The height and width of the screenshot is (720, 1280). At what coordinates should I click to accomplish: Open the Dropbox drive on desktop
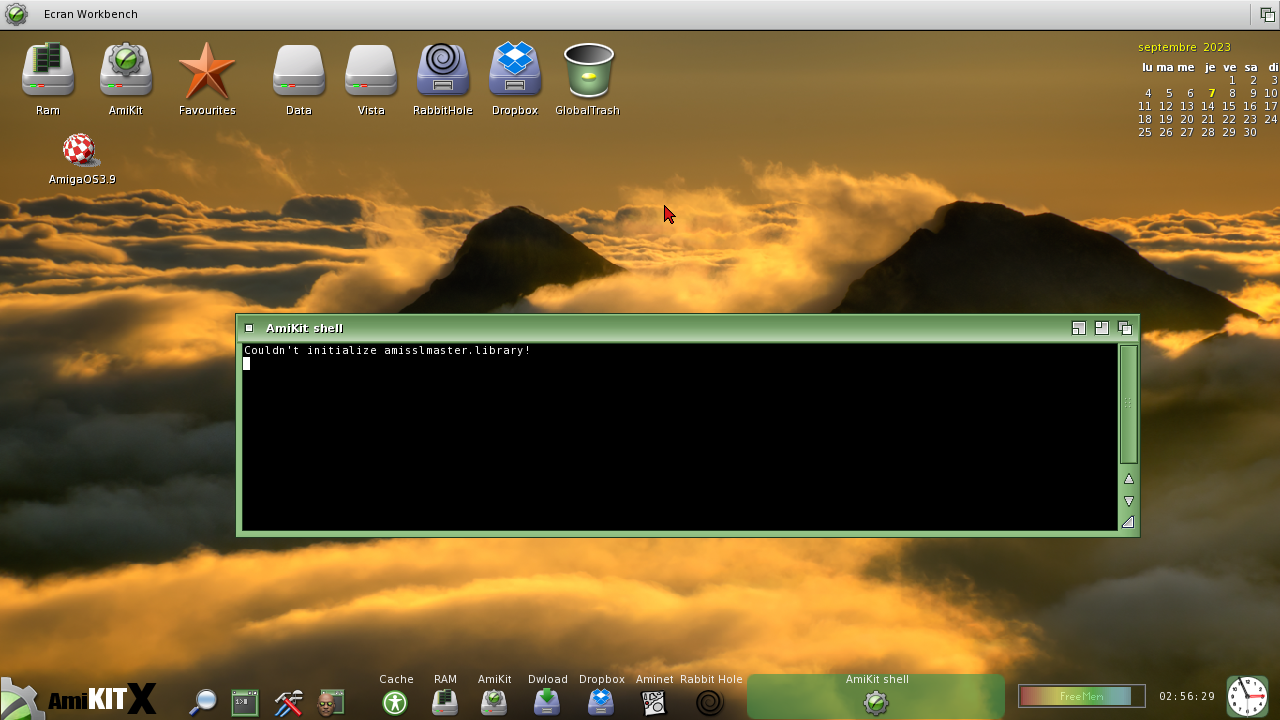click(515, 70)
